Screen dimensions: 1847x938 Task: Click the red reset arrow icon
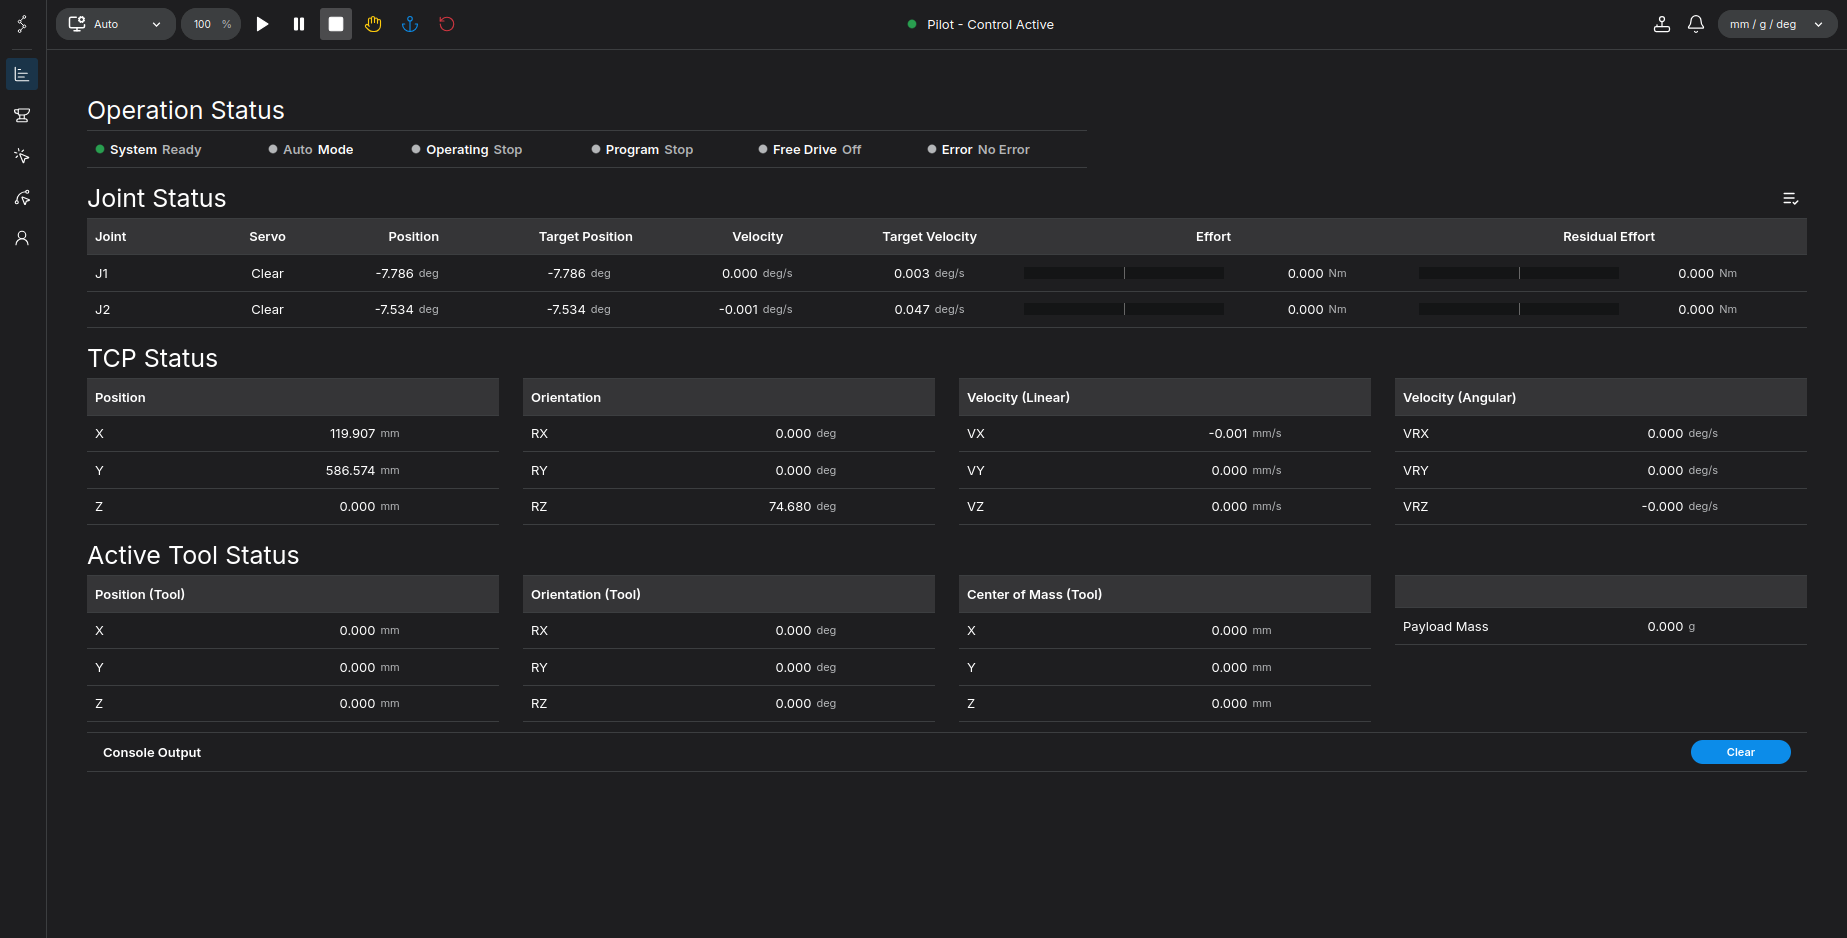(x=447, y=24)
